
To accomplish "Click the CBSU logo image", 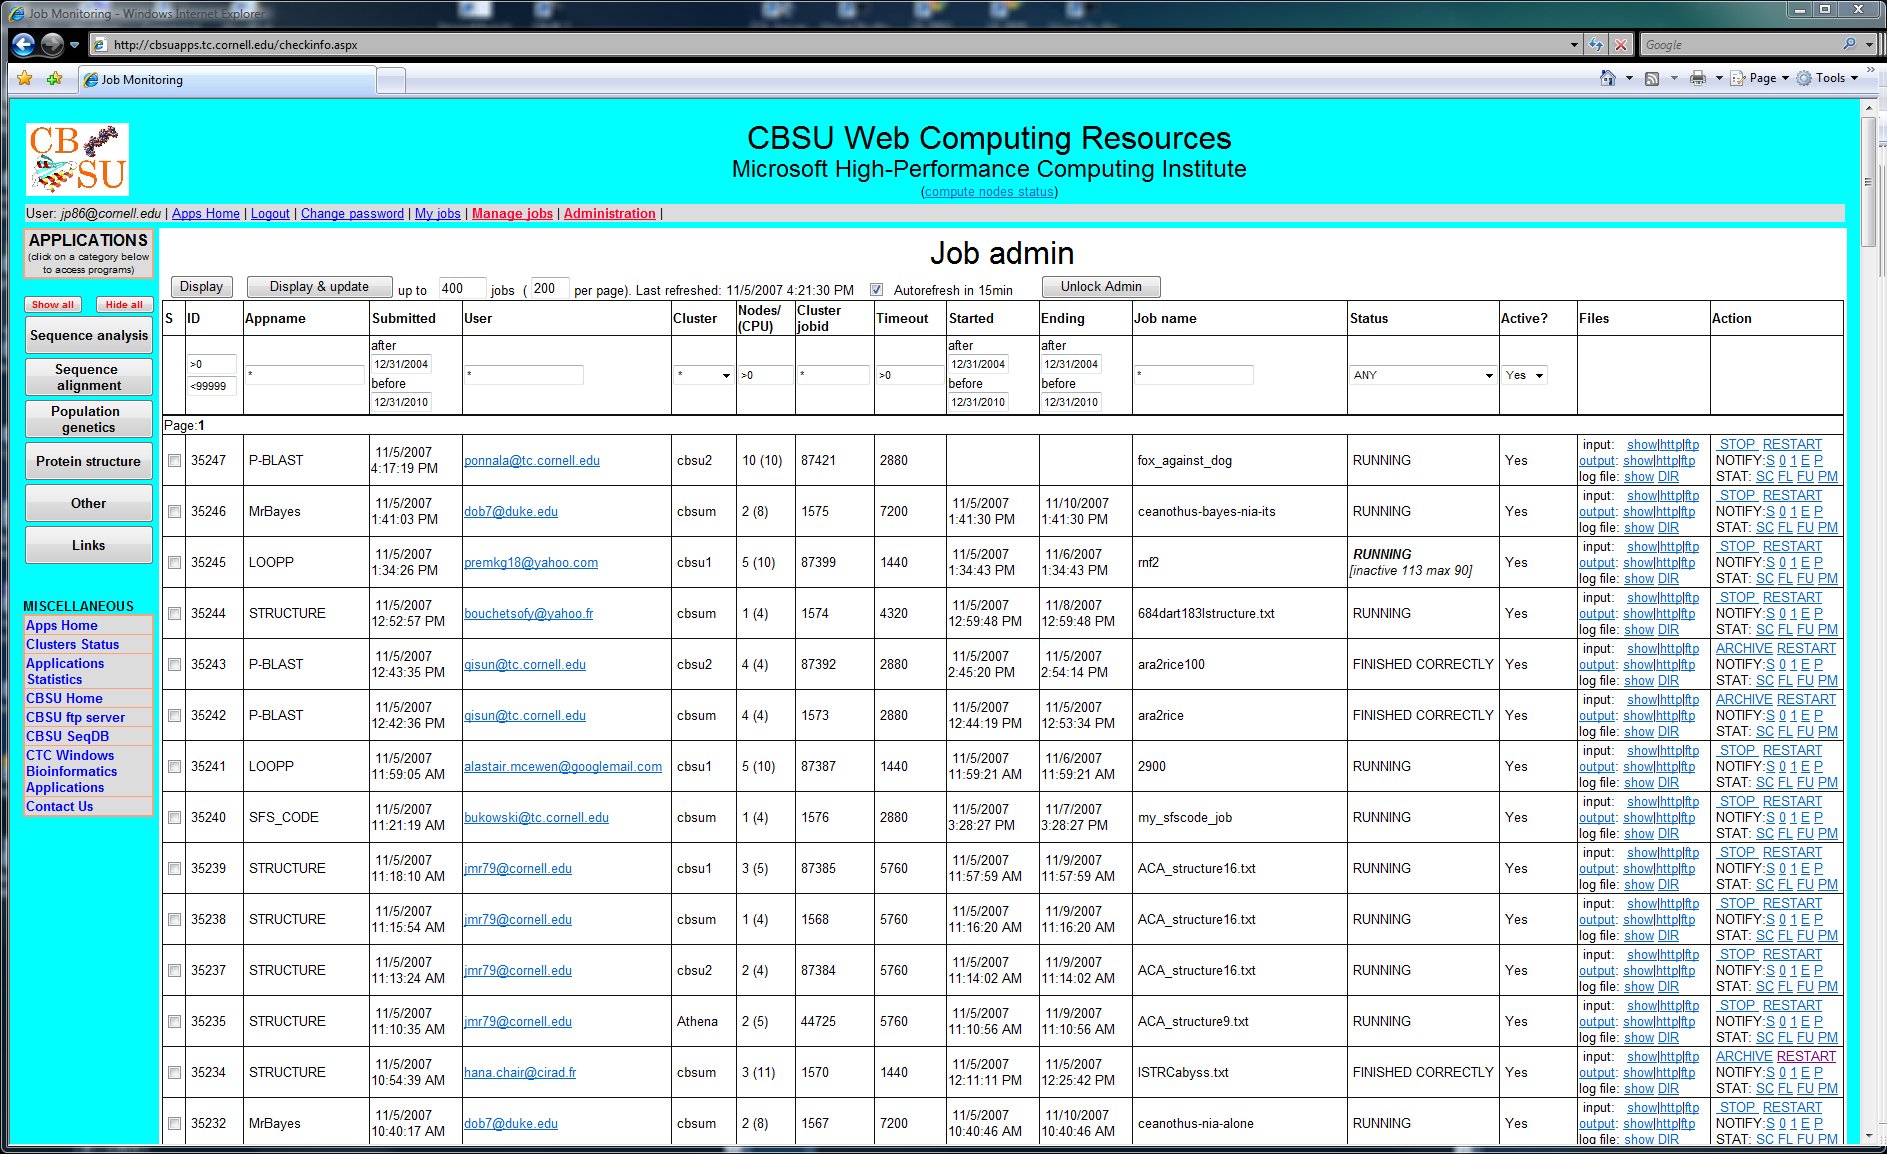I will point(78,159).
